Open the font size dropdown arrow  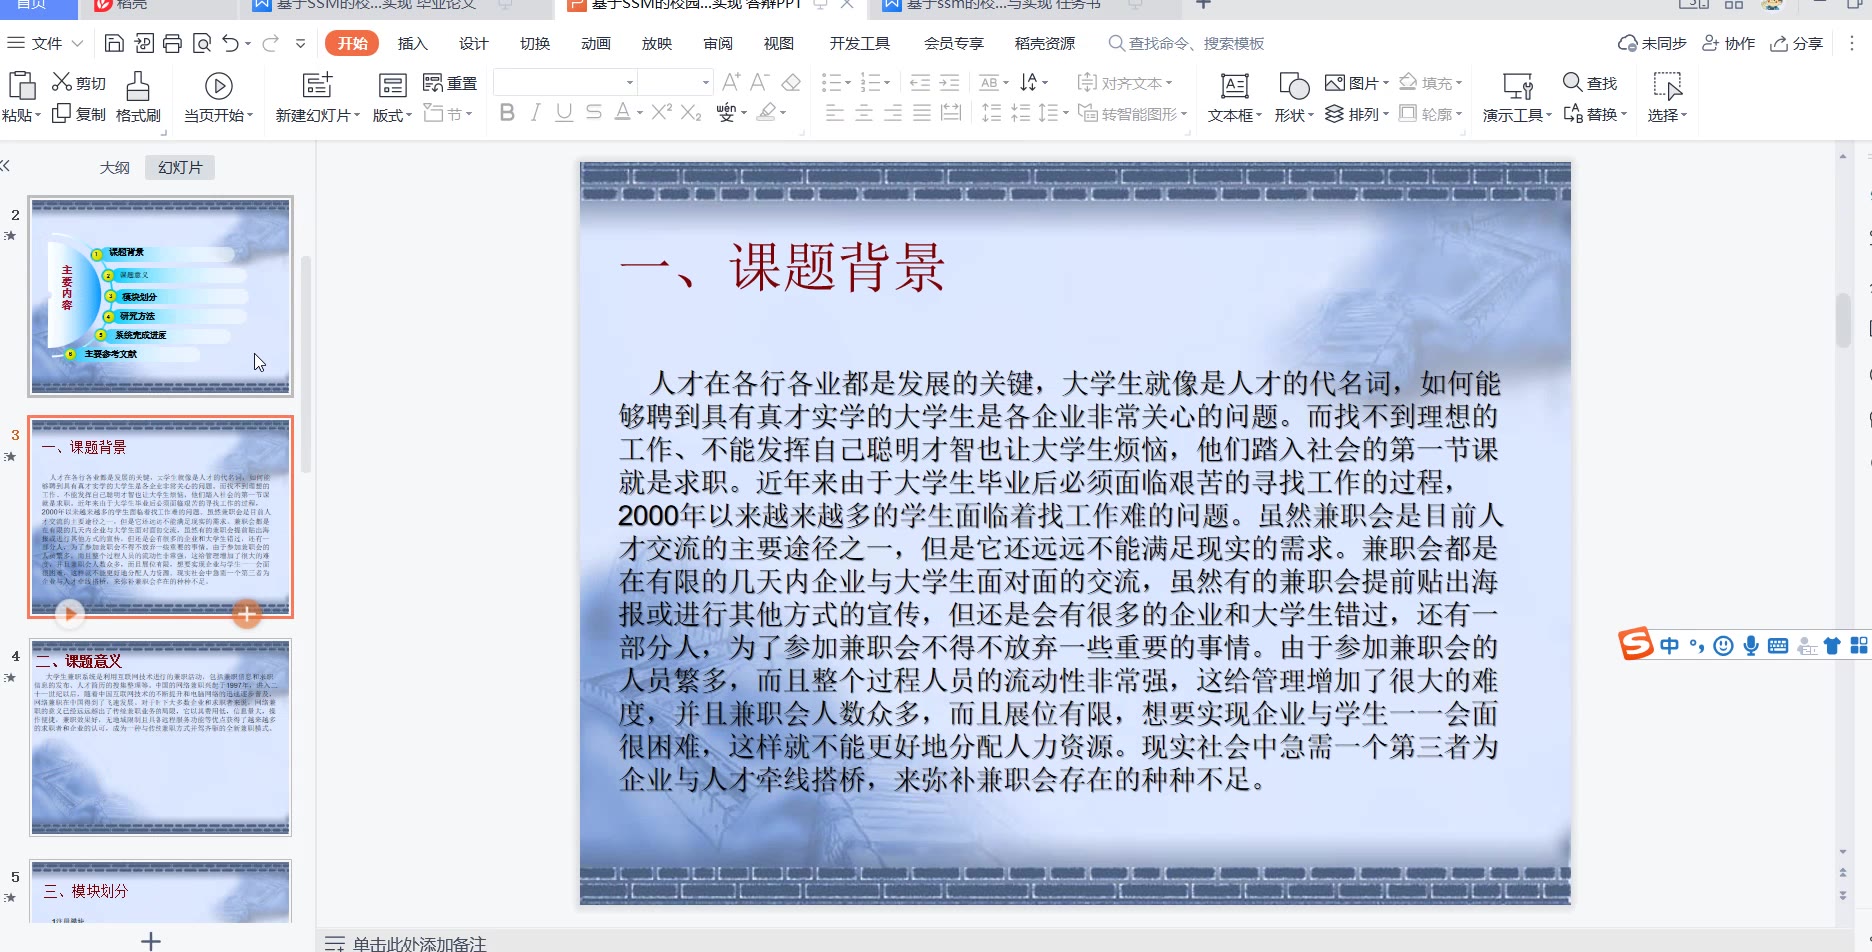(705, 82)
